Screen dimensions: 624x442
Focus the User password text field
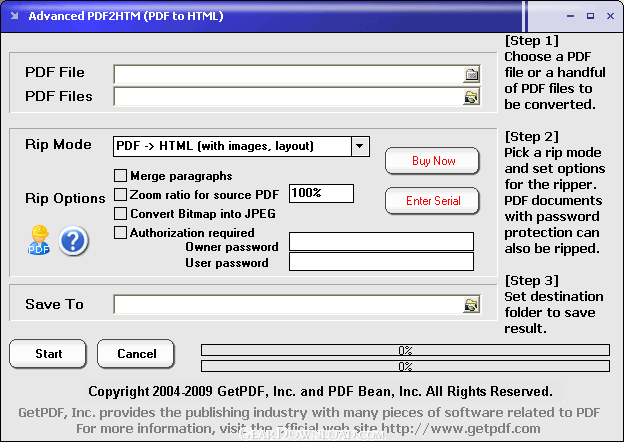click(x=380, y=262)
